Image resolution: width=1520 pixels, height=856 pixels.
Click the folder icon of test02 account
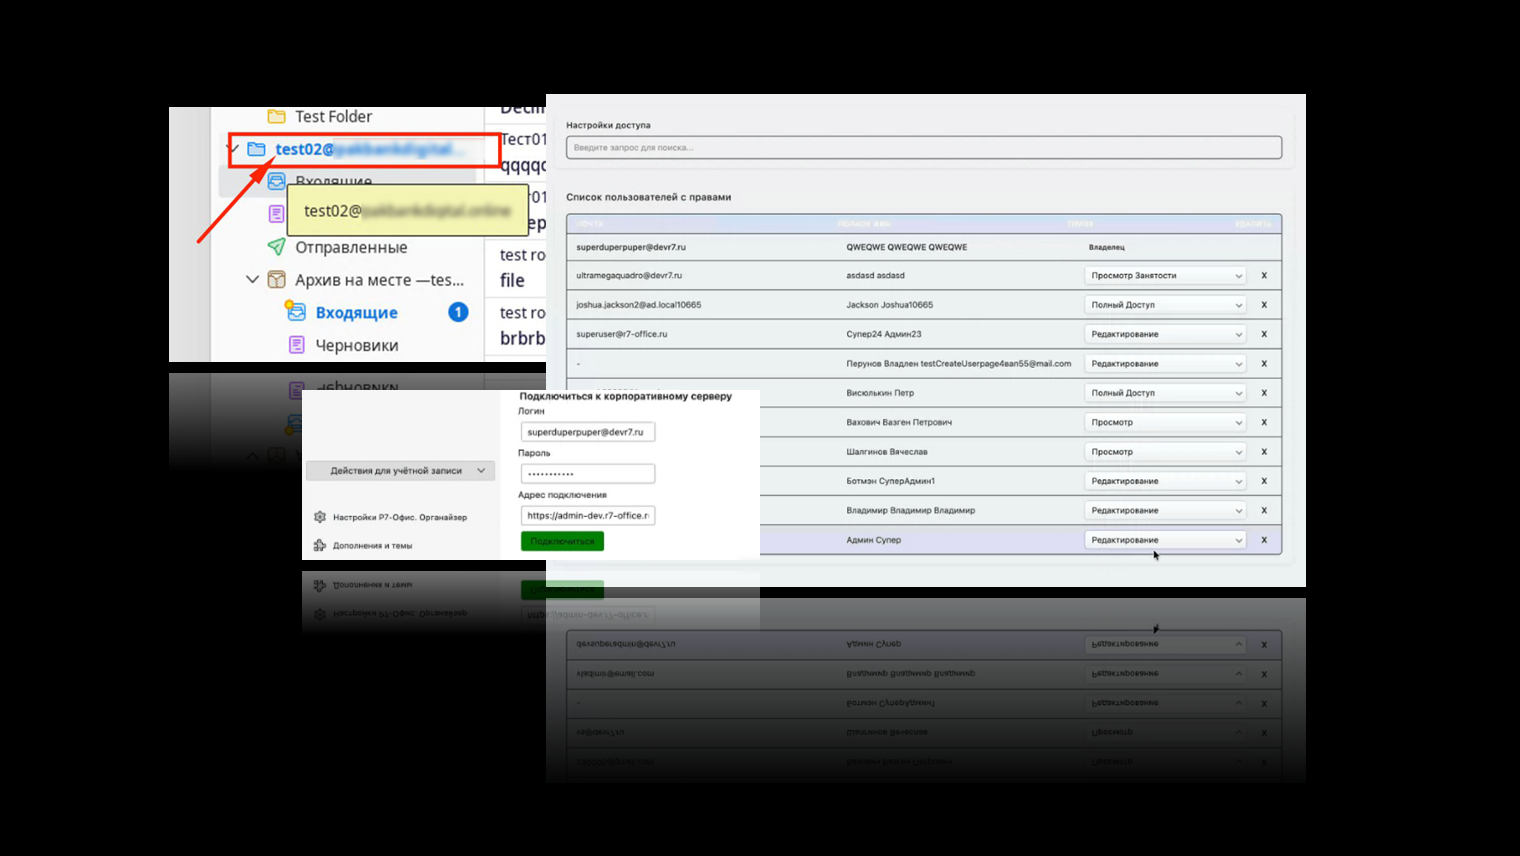pos(257,149)
